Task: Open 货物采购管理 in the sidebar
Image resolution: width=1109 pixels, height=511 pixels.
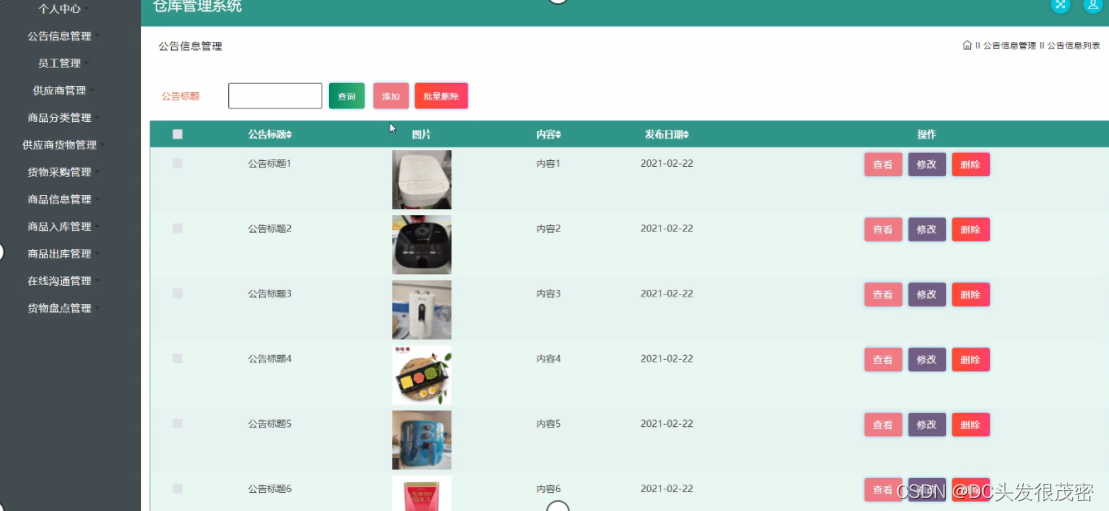Action: [59, 172]
